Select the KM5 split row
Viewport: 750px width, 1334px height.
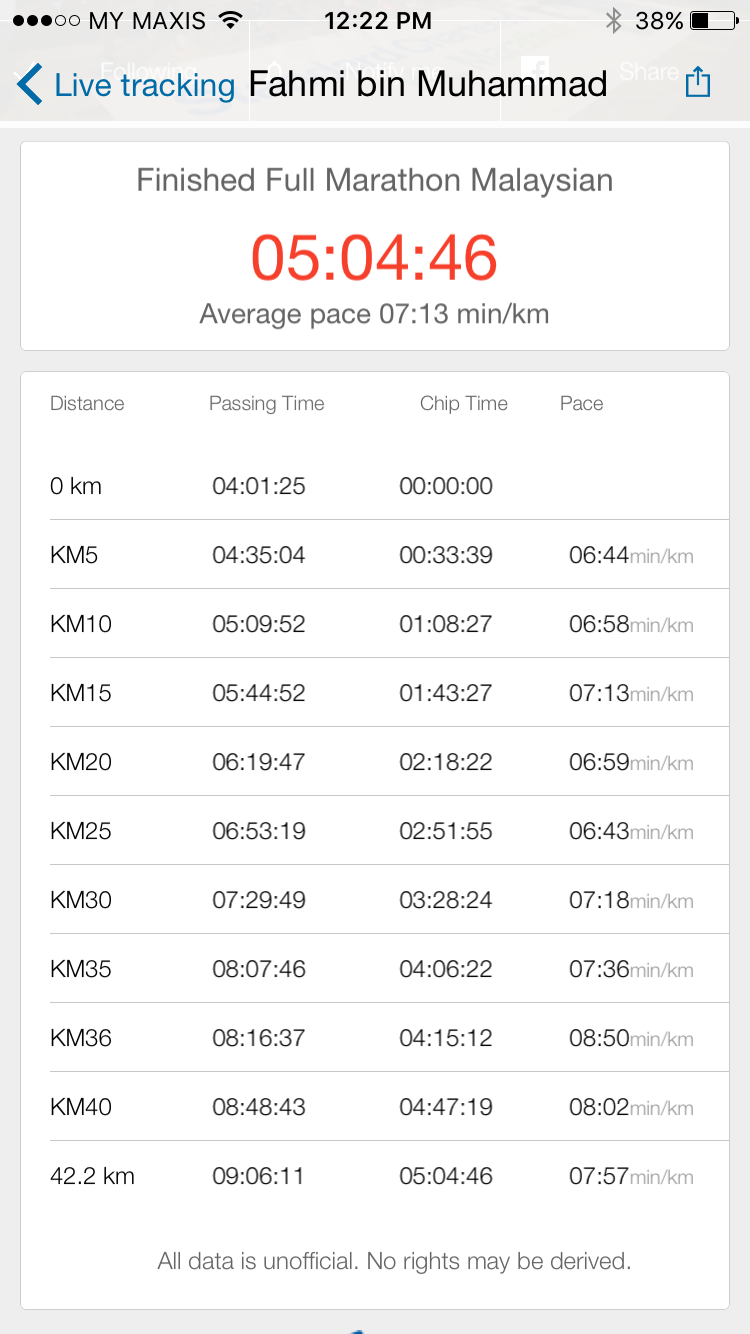(374, 555)
